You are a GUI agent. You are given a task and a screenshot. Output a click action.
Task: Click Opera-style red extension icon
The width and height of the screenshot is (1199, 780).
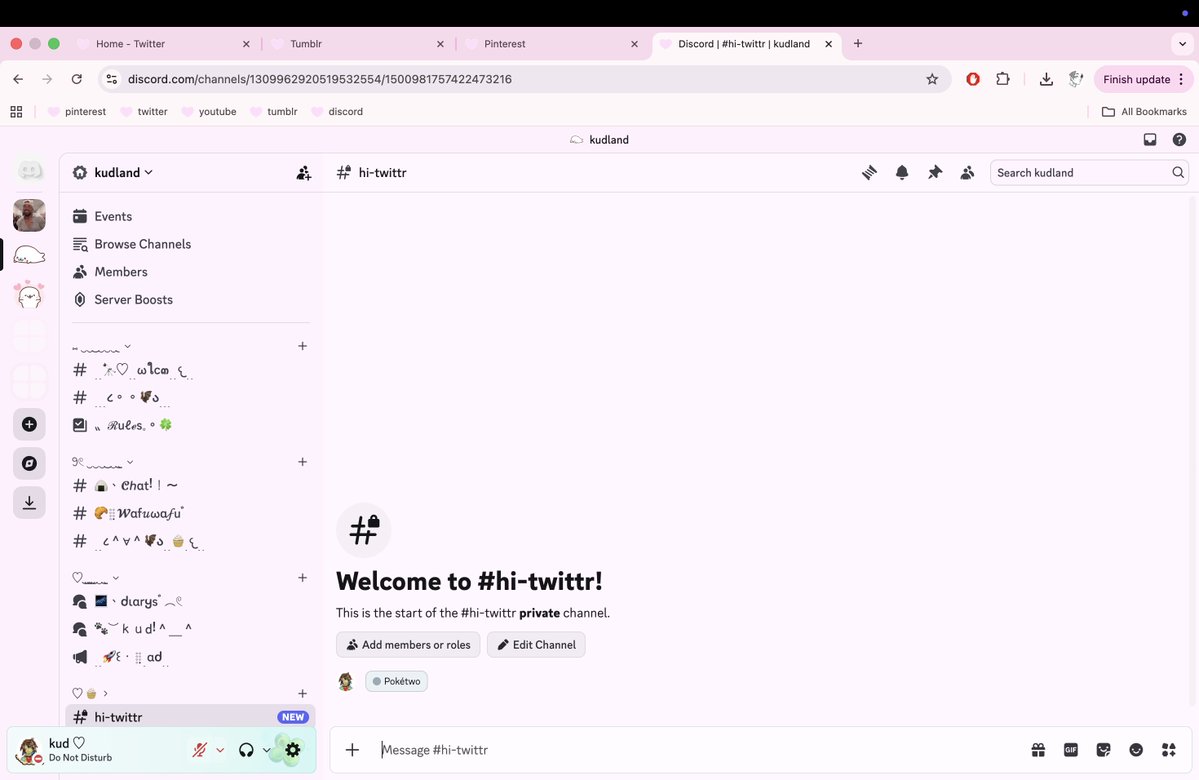coord(973,79)
